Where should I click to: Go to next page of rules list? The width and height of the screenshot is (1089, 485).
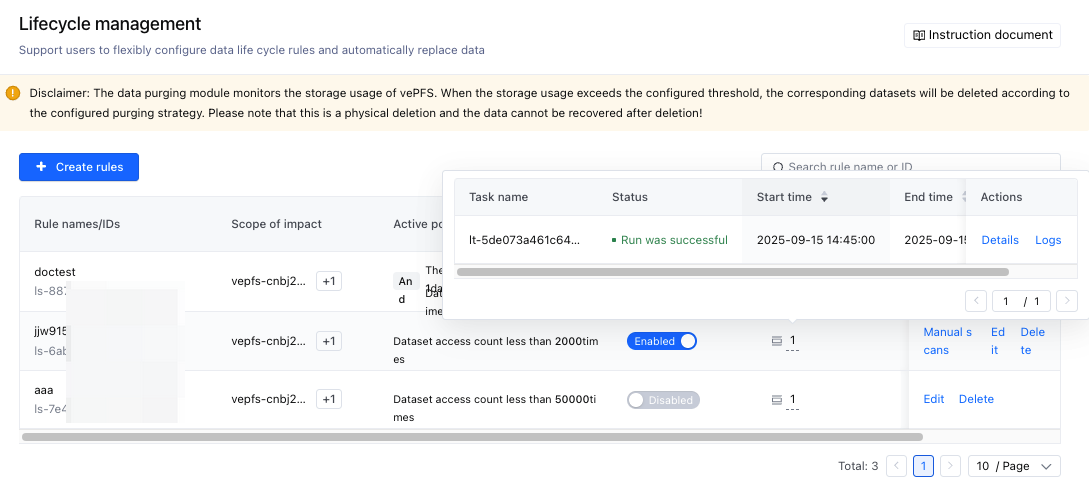[951, 466]
